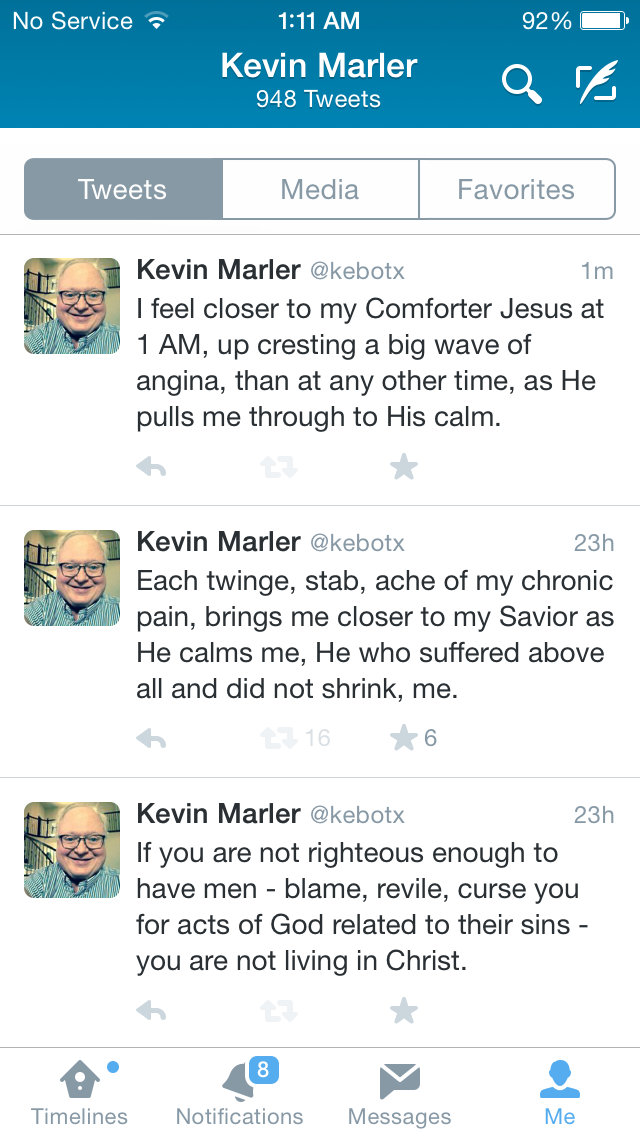Tap the @kebotx handle in first tweet

tap(357, 271)
